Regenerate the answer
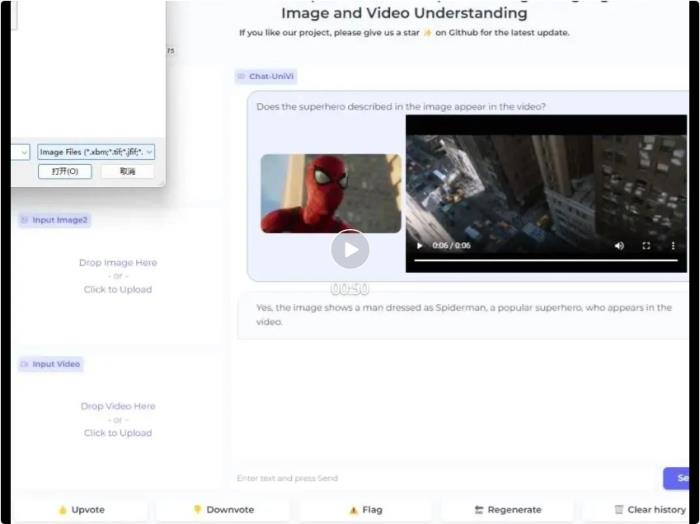 (508, 509)
